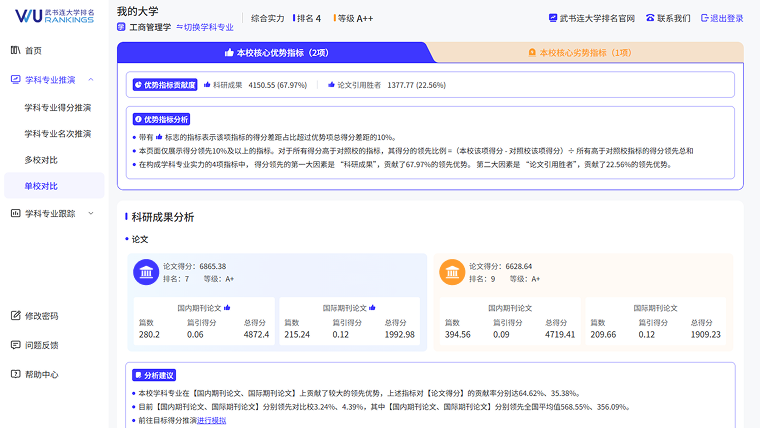Click total score 1992.98 value

399,334
